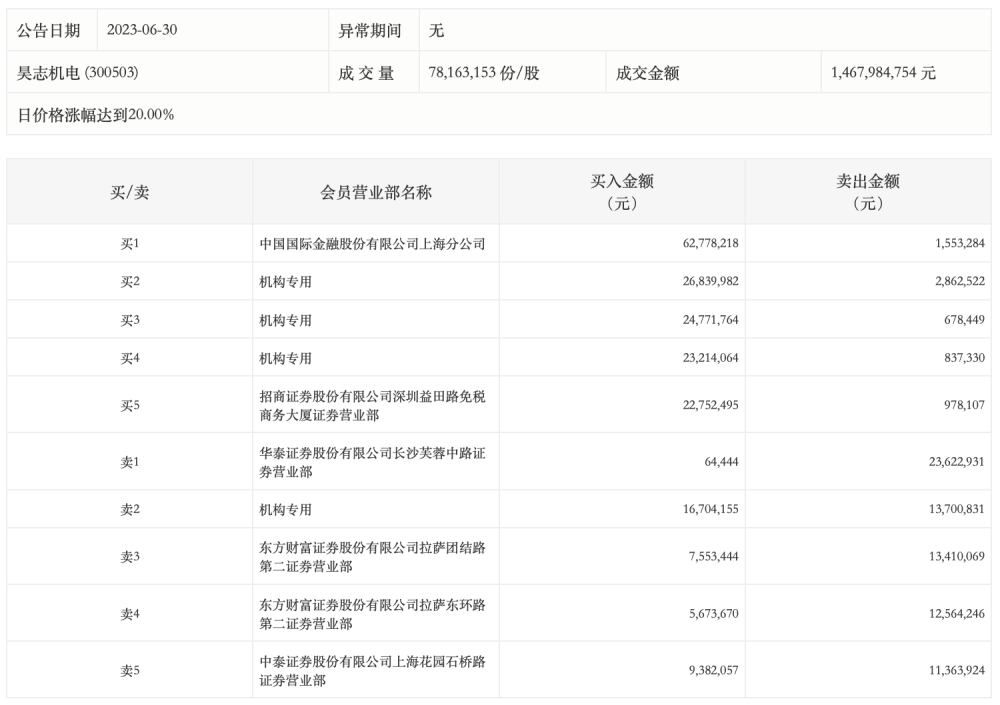Open 中泰证券上海花园石桥路证券营业部 entry
This screenshot has width=1000, height=705.
372,671
